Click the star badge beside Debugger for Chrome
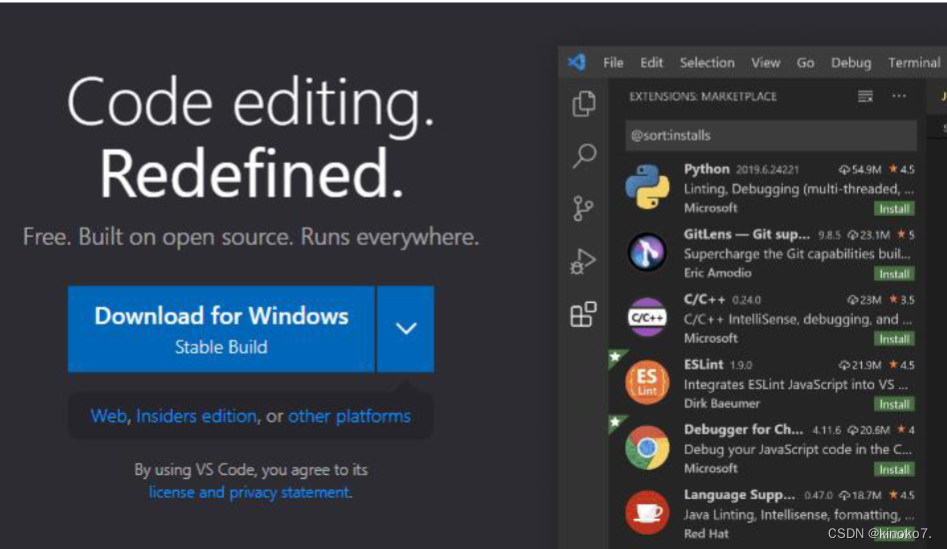This screenshot has height=549, width=947. [616, 422]
